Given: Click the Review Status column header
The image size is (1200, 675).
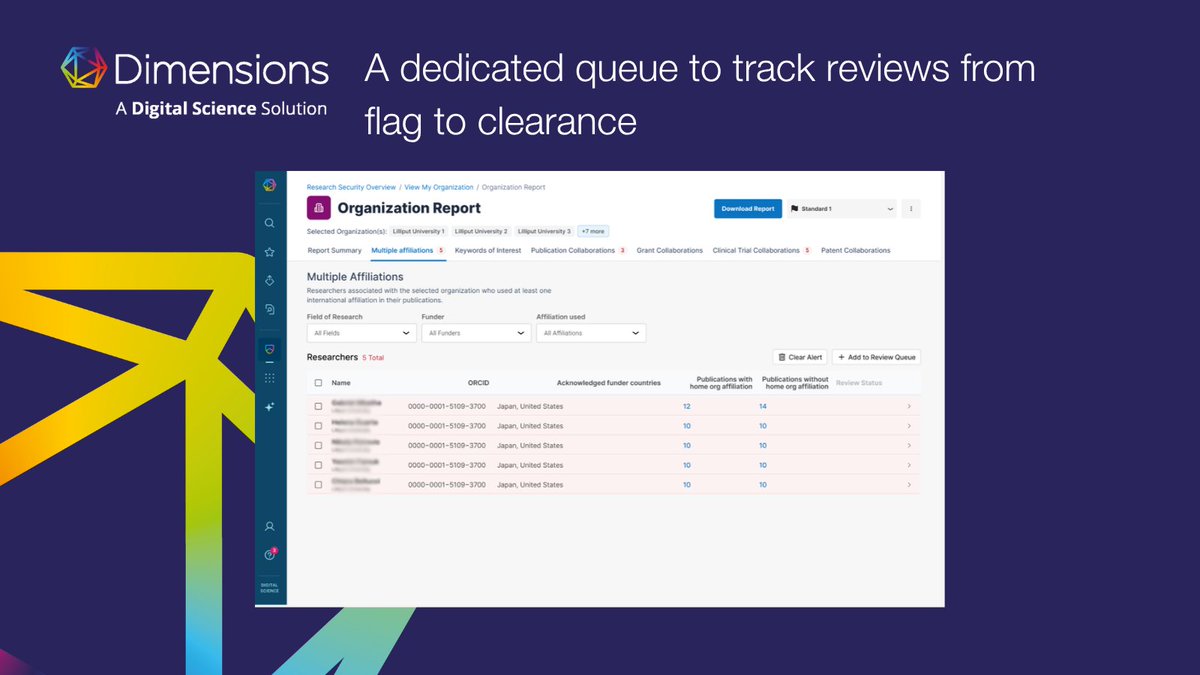Looking at the screenshot, I should pyautogui.click(x=859, y=383).
